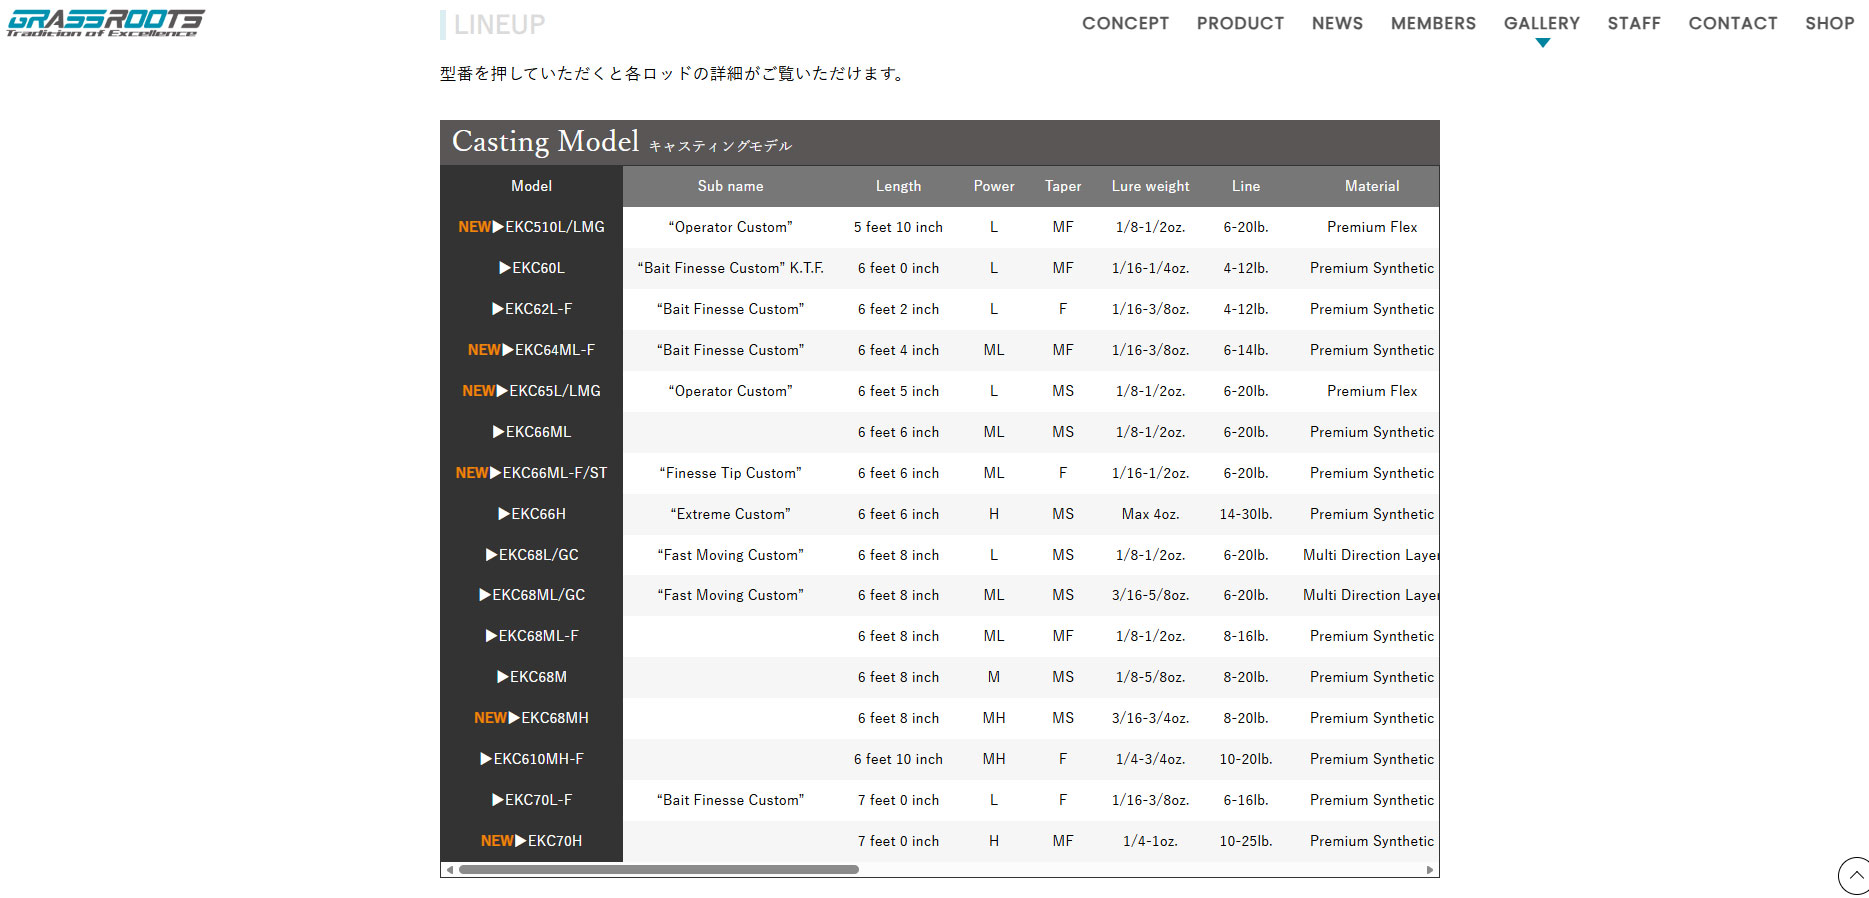This screenshot has height=898, width=1869.
Task: Open model EKC68ML/GC details
Action: 531,595
